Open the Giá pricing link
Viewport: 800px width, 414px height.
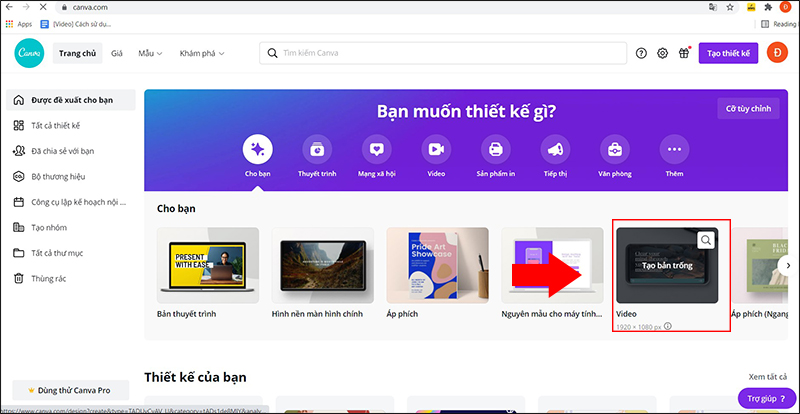point(117,53)
